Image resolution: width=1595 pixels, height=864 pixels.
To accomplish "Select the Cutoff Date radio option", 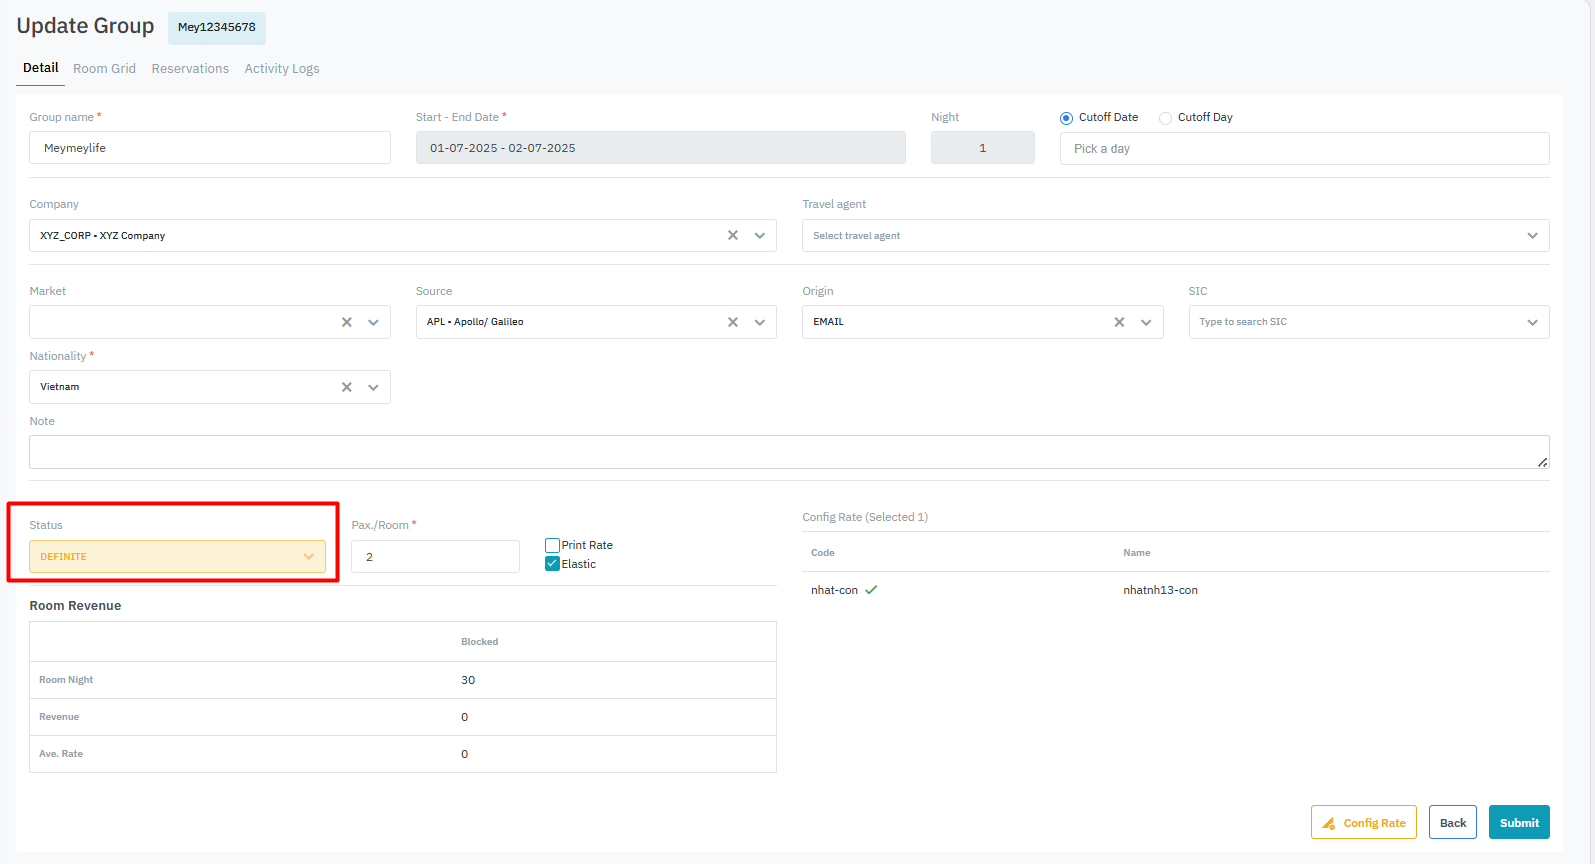I will pos(1066,118).
